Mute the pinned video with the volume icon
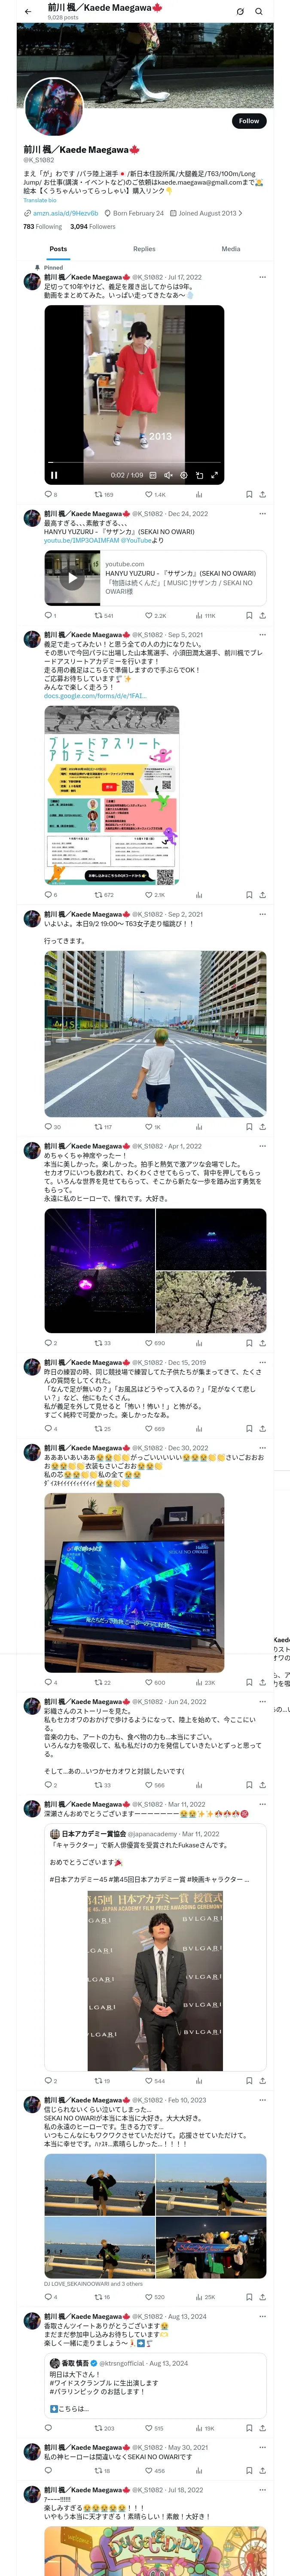 tap(168, 475)
